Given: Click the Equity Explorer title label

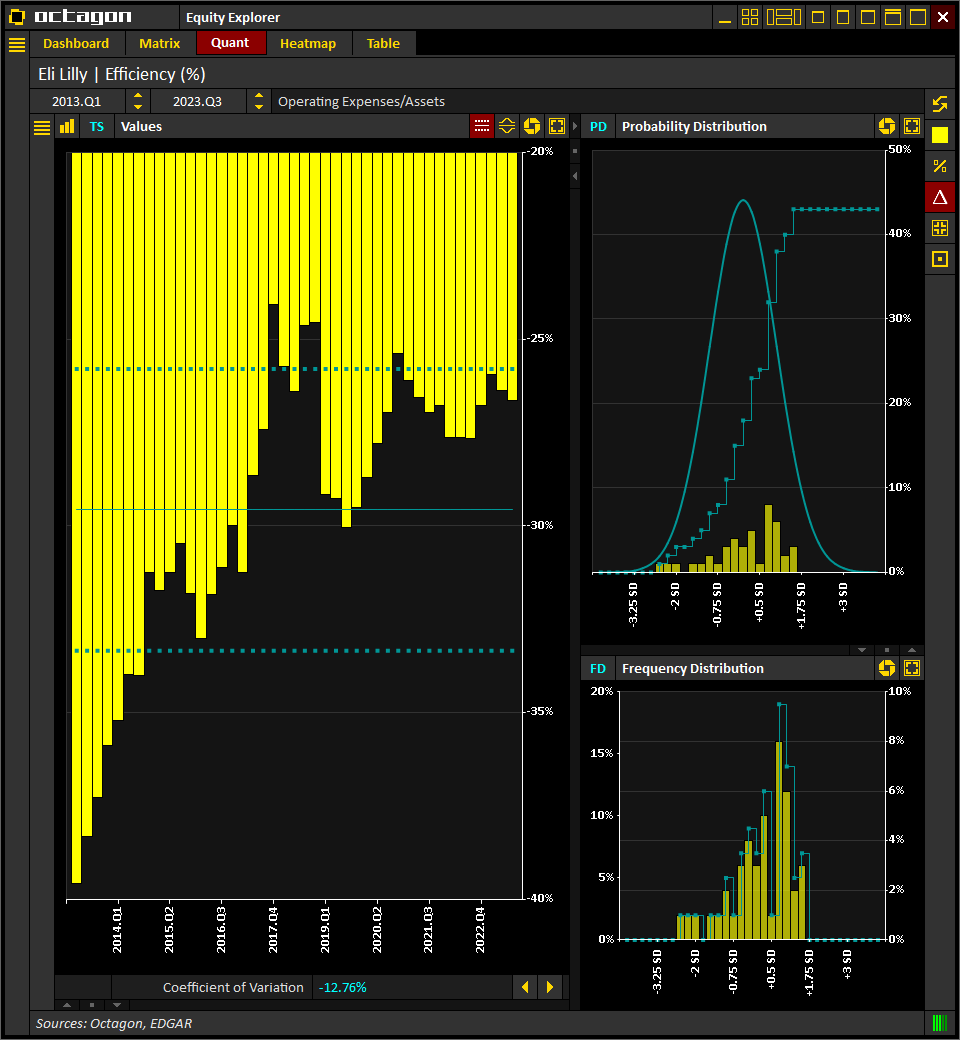Looking at the screenshot, I should (233, 17).
